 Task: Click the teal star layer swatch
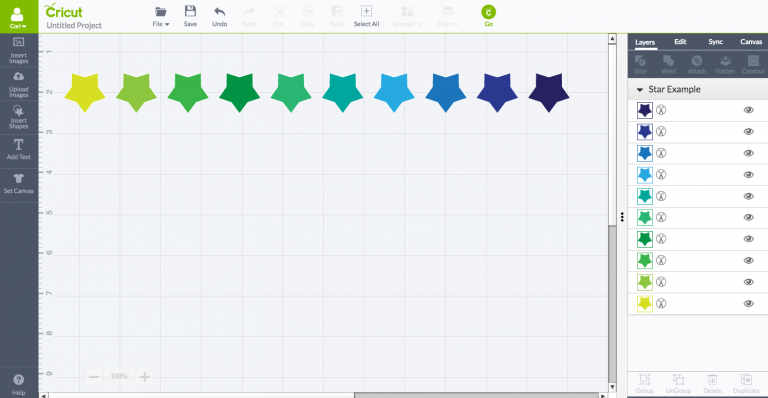point(645,196)
